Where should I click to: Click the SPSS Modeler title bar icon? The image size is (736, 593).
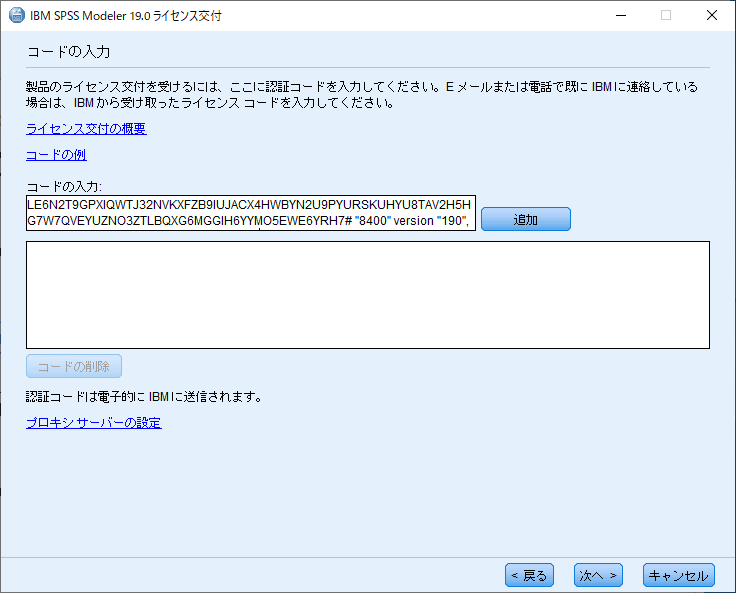(17, 15)
